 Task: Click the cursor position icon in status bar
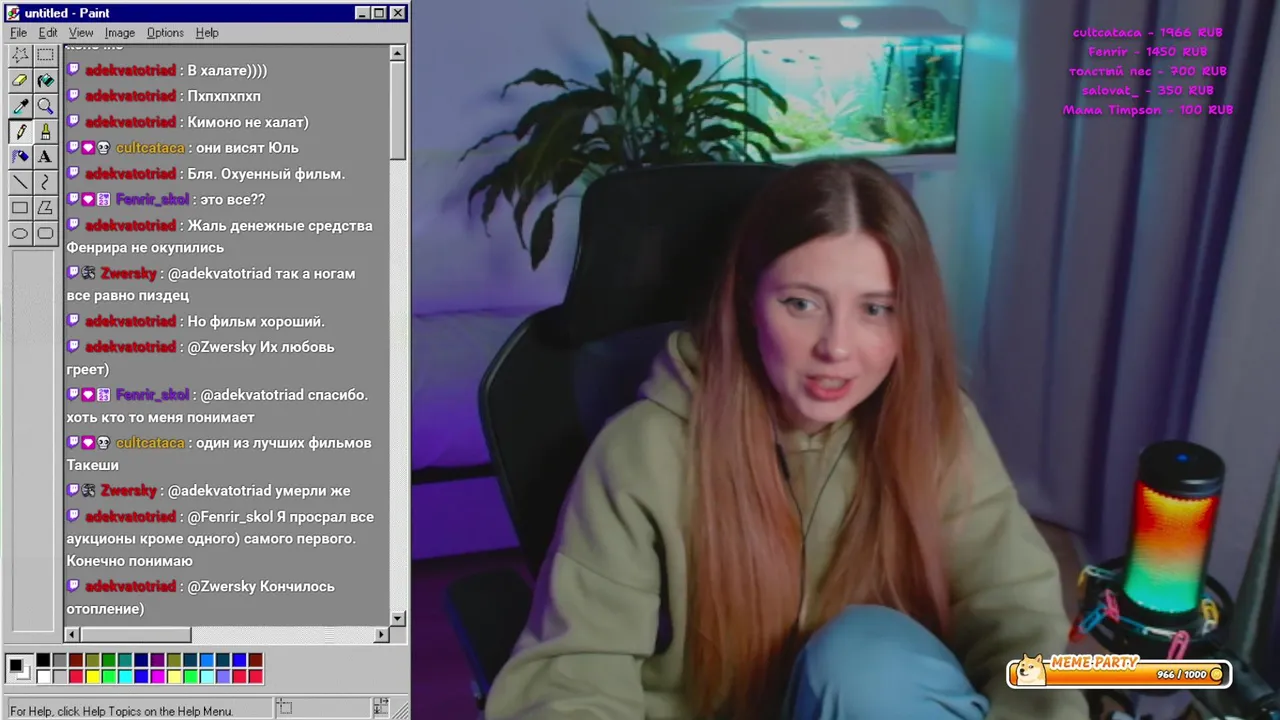click(x=284, y=708)
